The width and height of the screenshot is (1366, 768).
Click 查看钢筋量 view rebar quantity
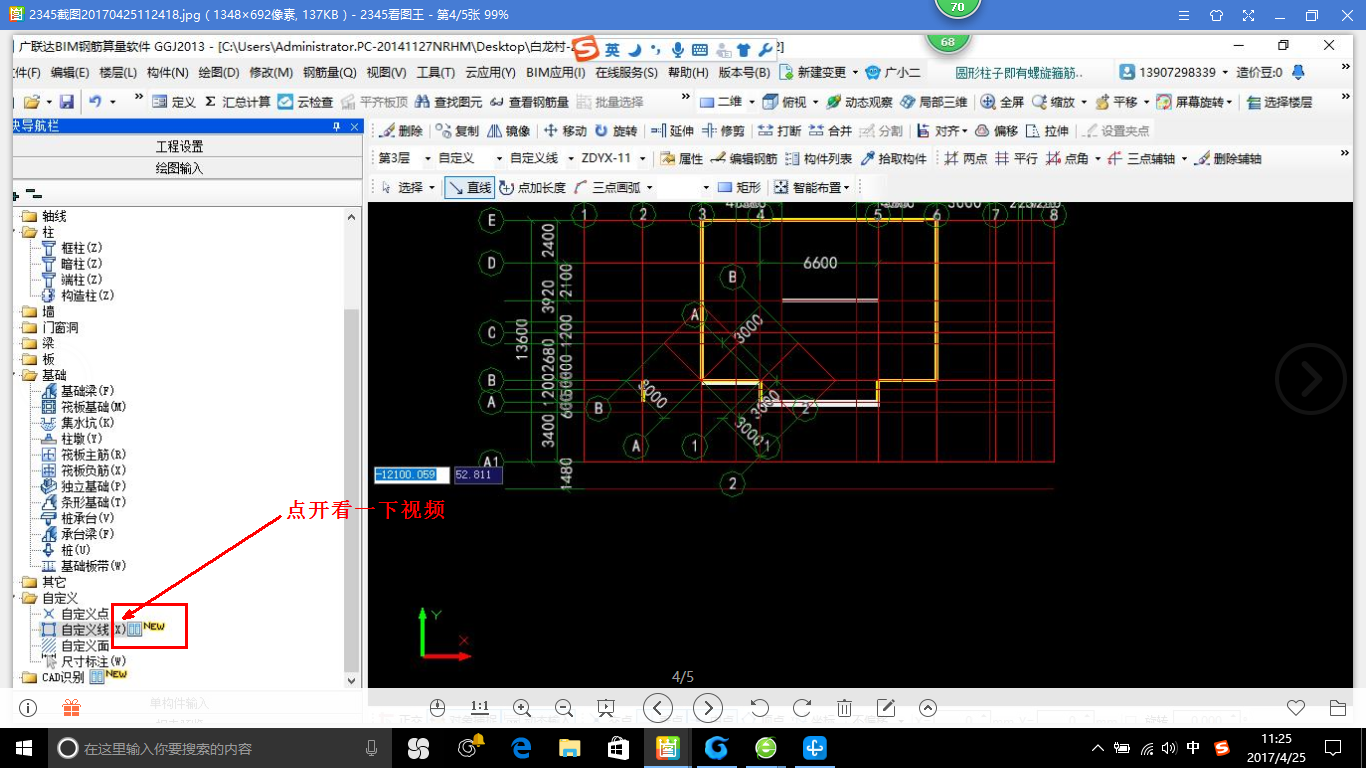[x=530, y=102]
